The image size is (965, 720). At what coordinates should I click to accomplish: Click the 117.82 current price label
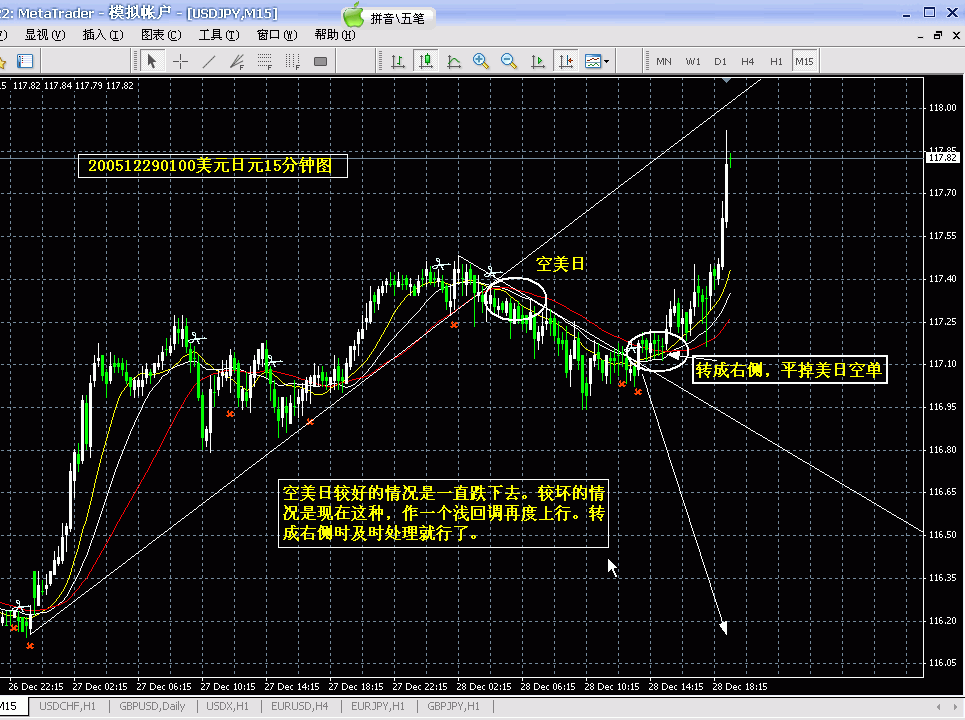pyautogui.click(x=942, y=158)
